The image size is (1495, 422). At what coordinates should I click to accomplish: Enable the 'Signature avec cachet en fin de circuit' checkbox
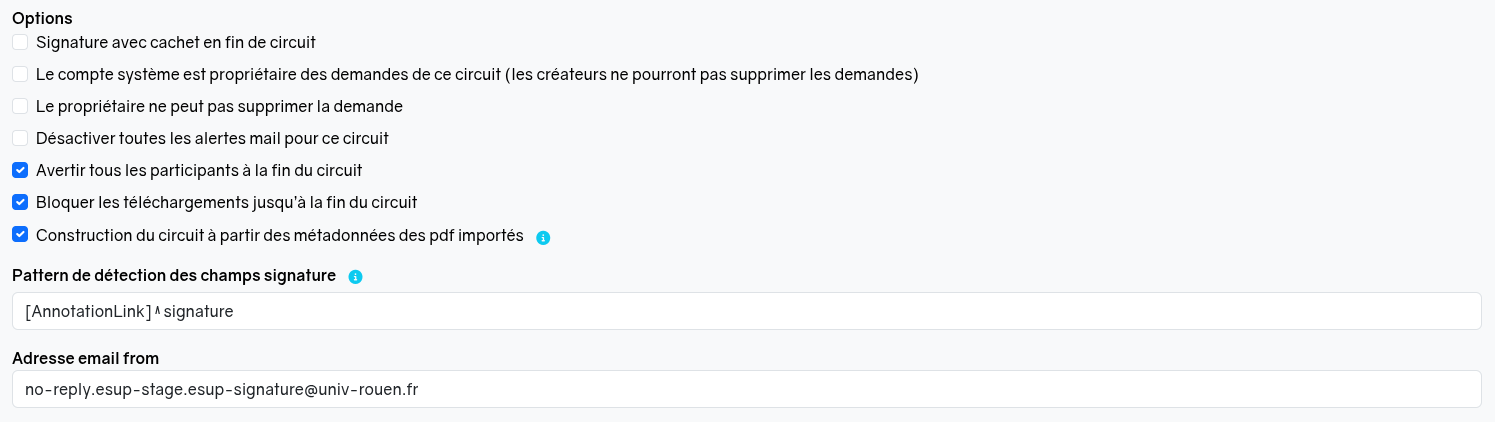tap(20, 42)
